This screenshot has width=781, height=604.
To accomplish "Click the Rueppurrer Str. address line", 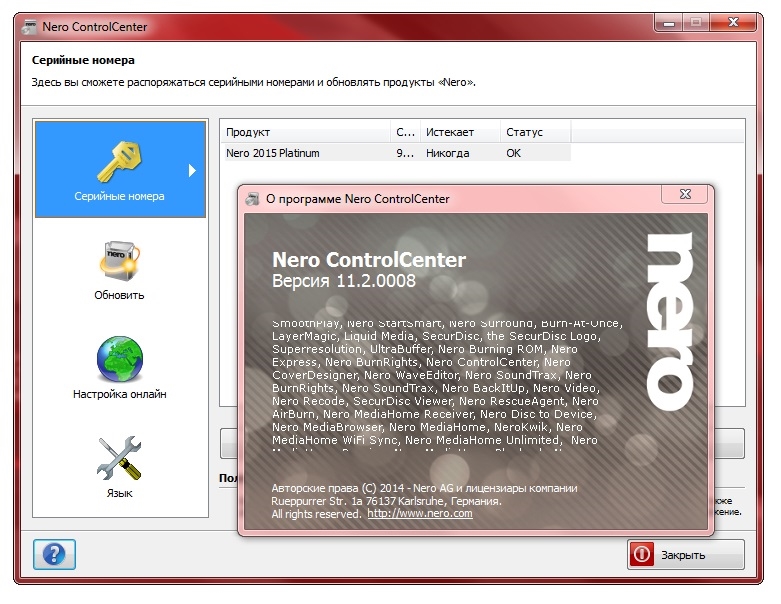I will (387, 501).
